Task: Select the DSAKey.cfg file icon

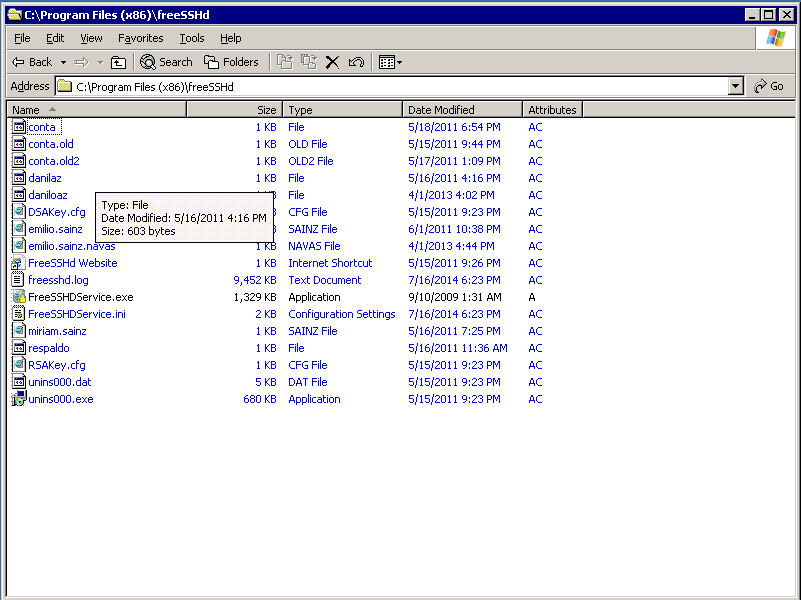Action: click(x=19, y=211)
